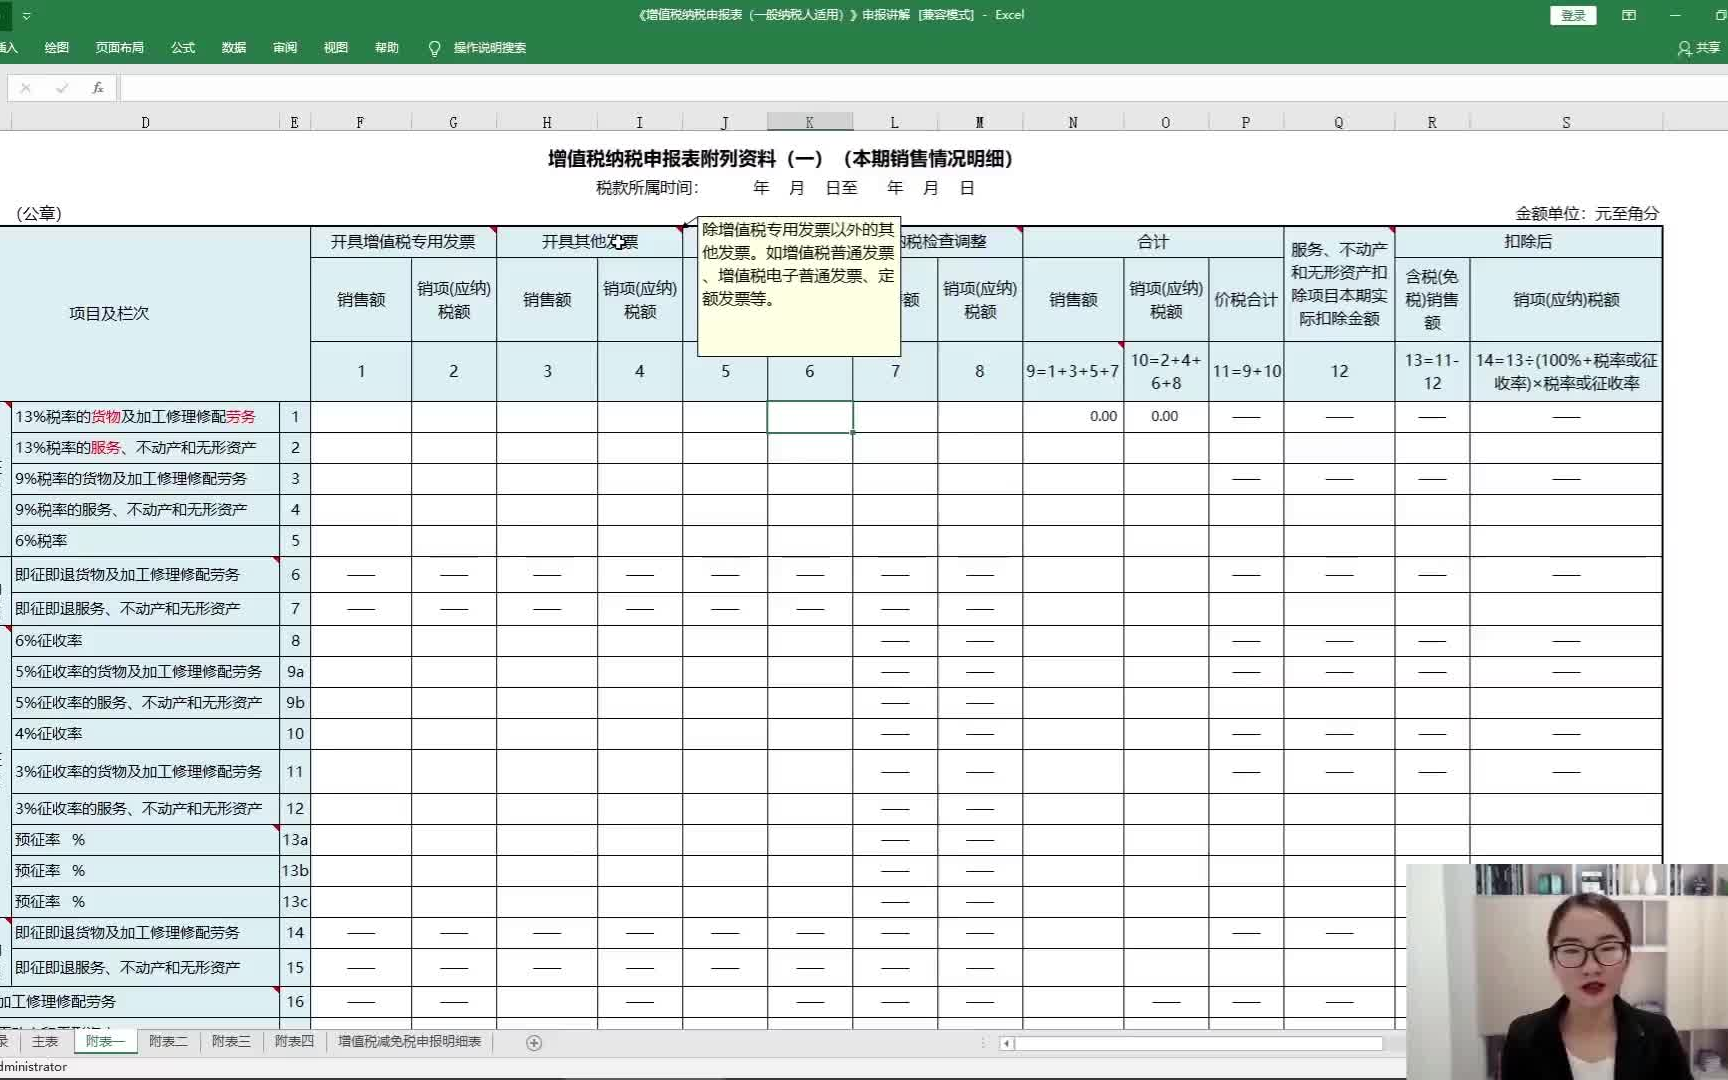Select the 增值税减免税申报明细表 sheet tab
The width and height of the screenshot is (1728, 1080).
pos(408,1041)
